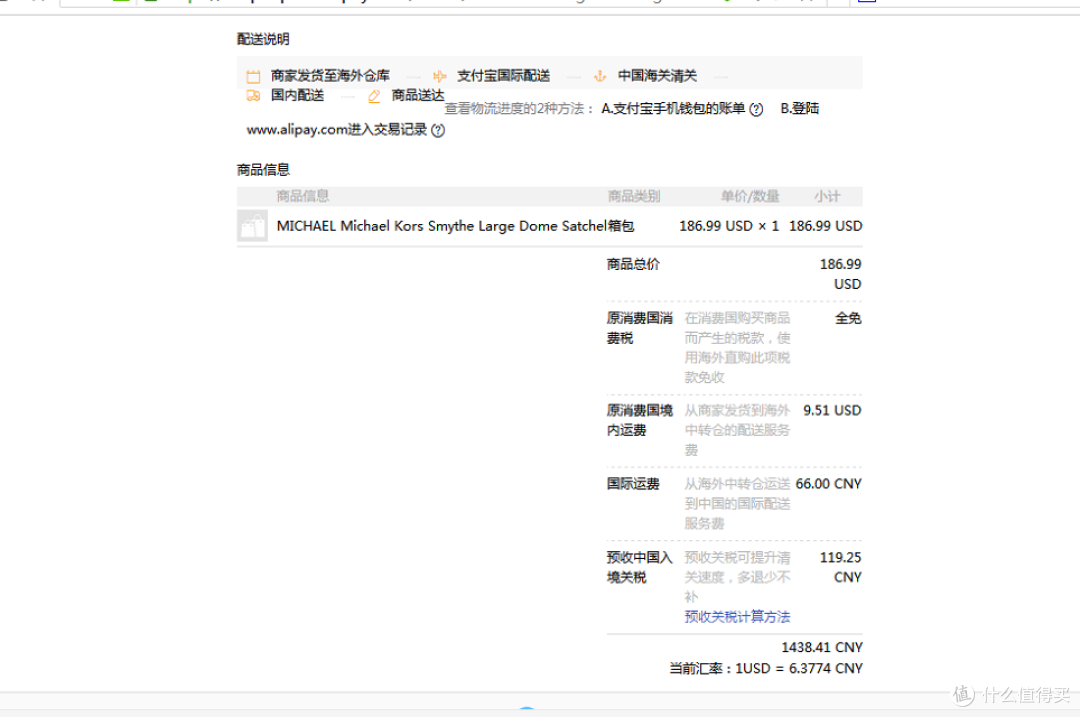Click the calendar icon beside 商家发货至海外仓库
The height and width of the screenshot is (717, 1080).
tap(253, 76)
